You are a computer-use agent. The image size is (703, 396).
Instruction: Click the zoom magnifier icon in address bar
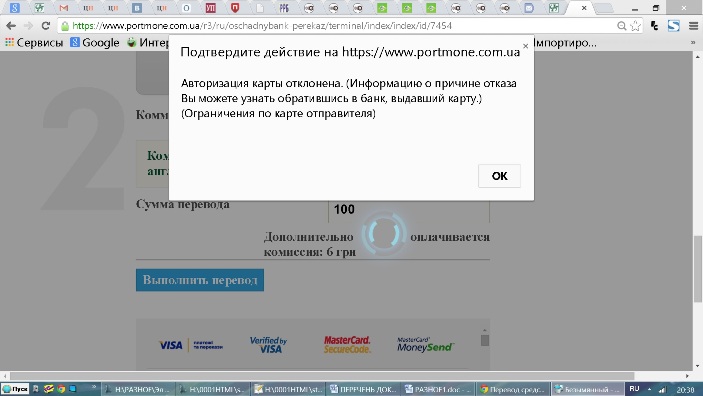click(621, 26)
